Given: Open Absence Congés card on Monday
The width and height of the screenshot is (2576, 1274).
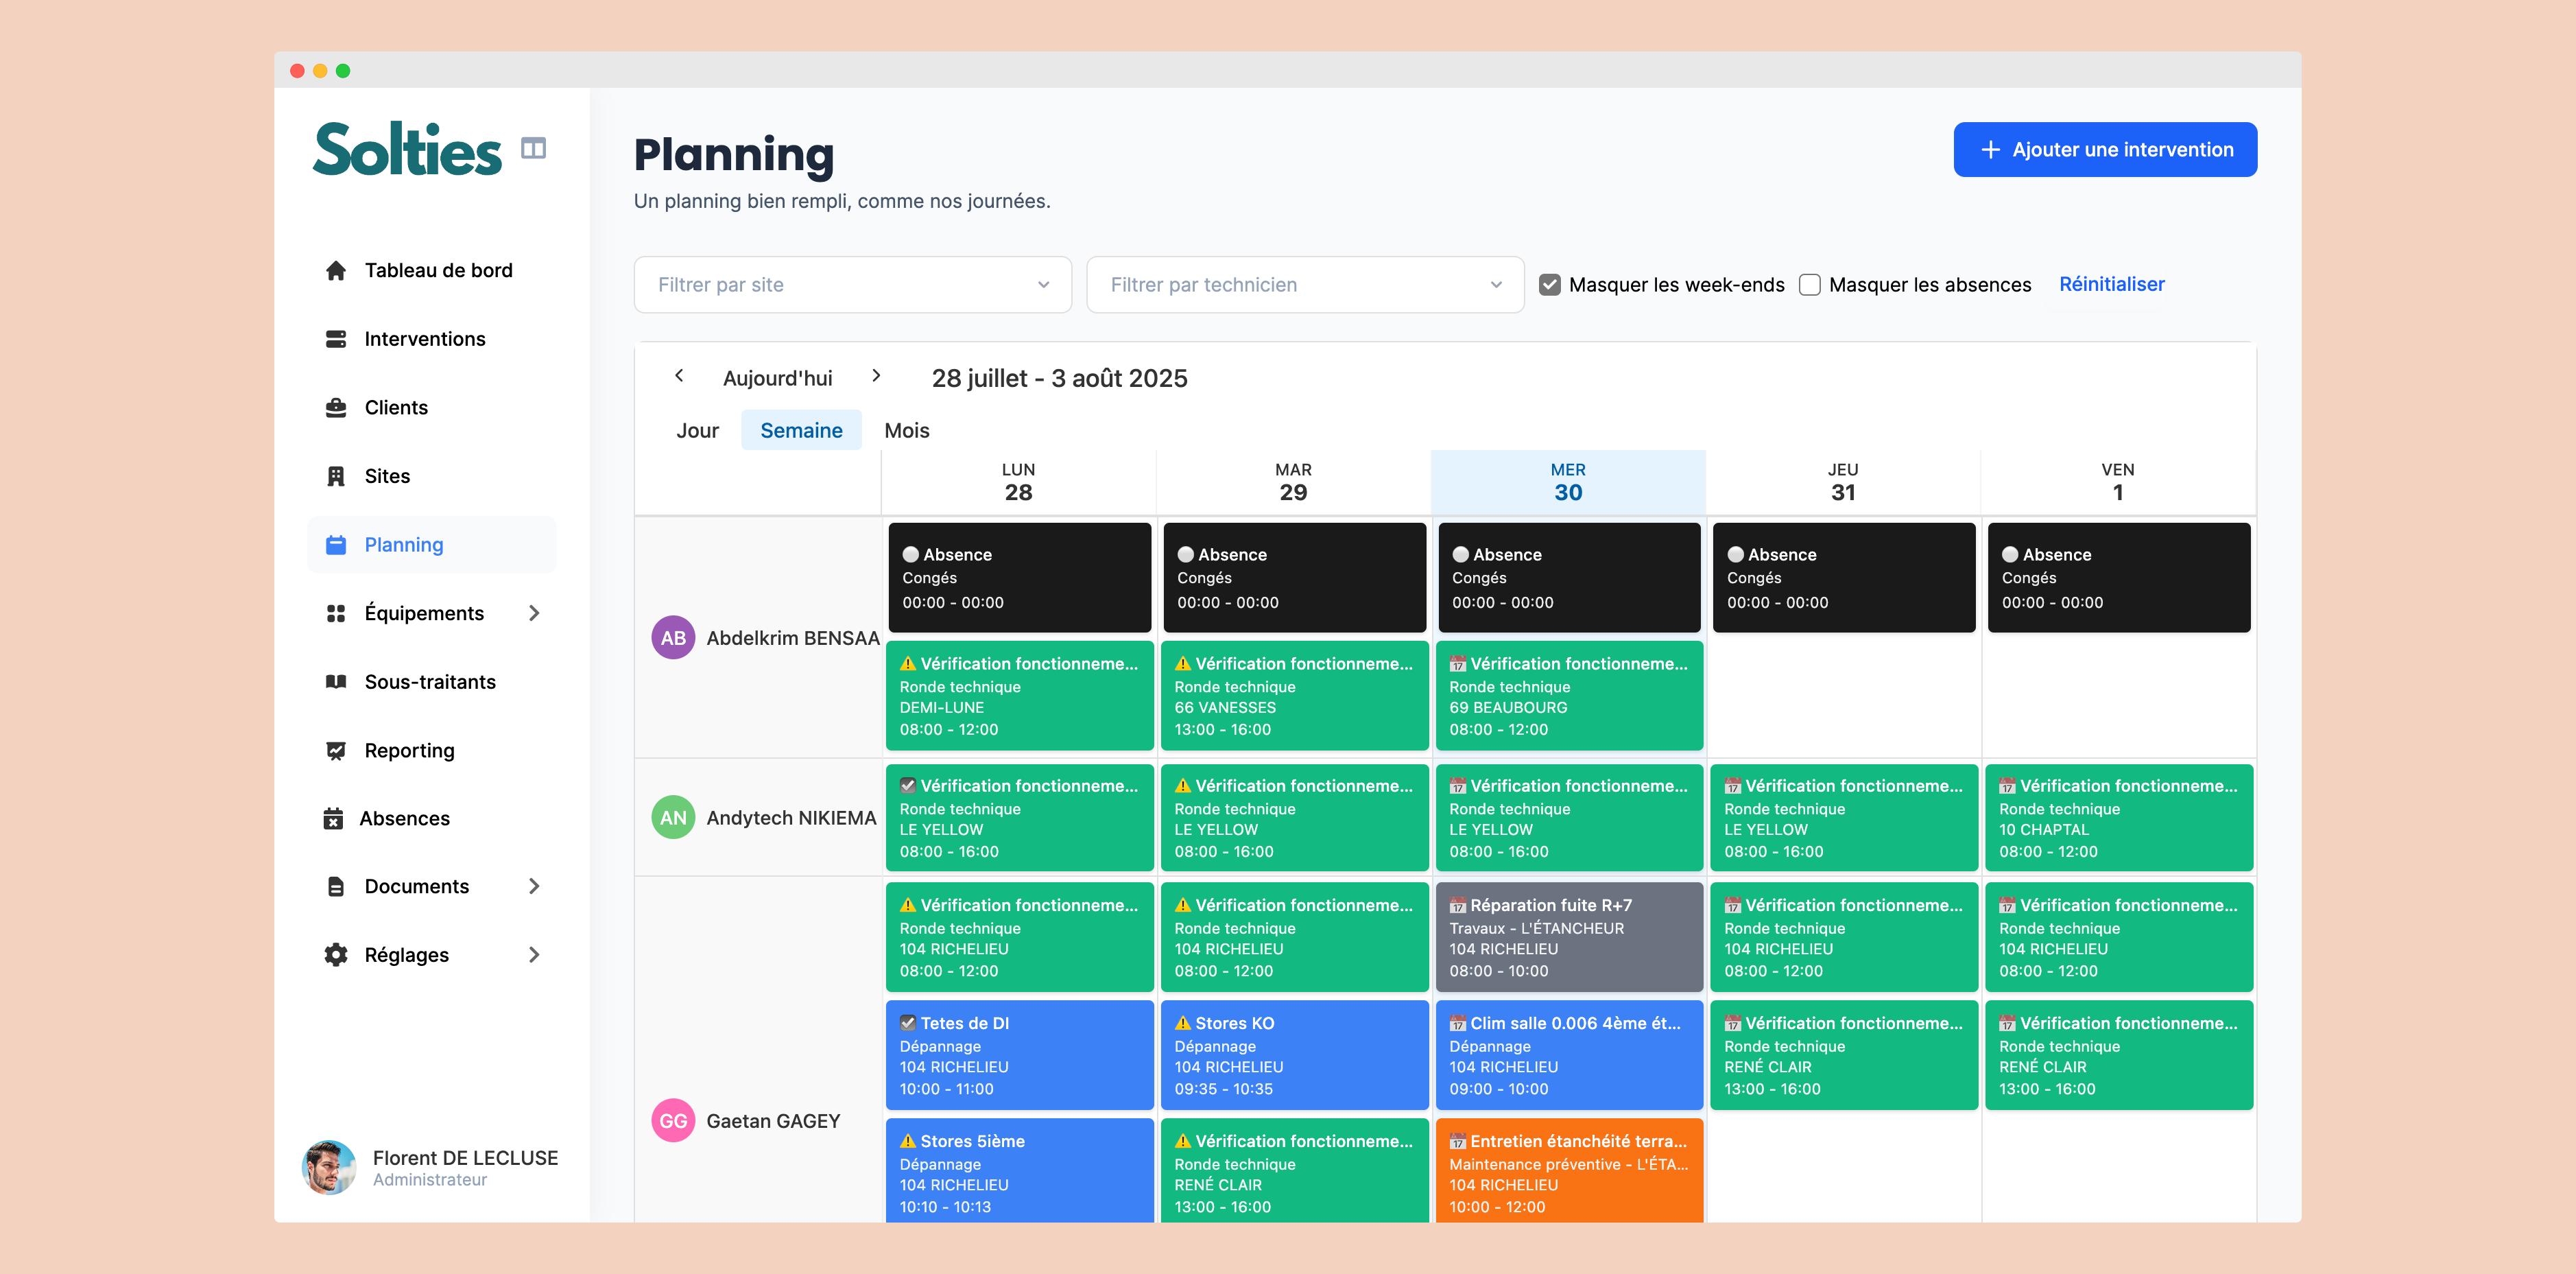Looking at the screenshot, I should pos(1019,578).
